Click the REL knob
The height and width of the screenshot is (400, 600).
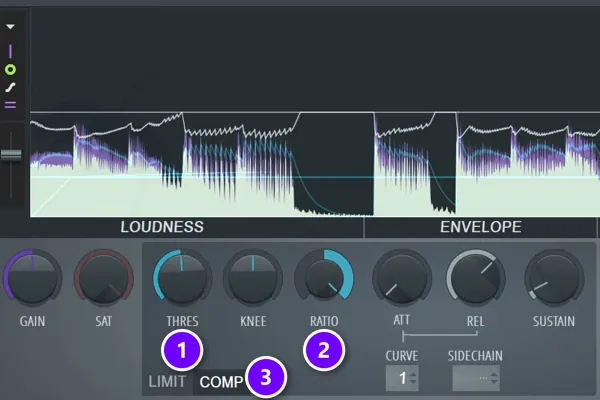(476, 278)
